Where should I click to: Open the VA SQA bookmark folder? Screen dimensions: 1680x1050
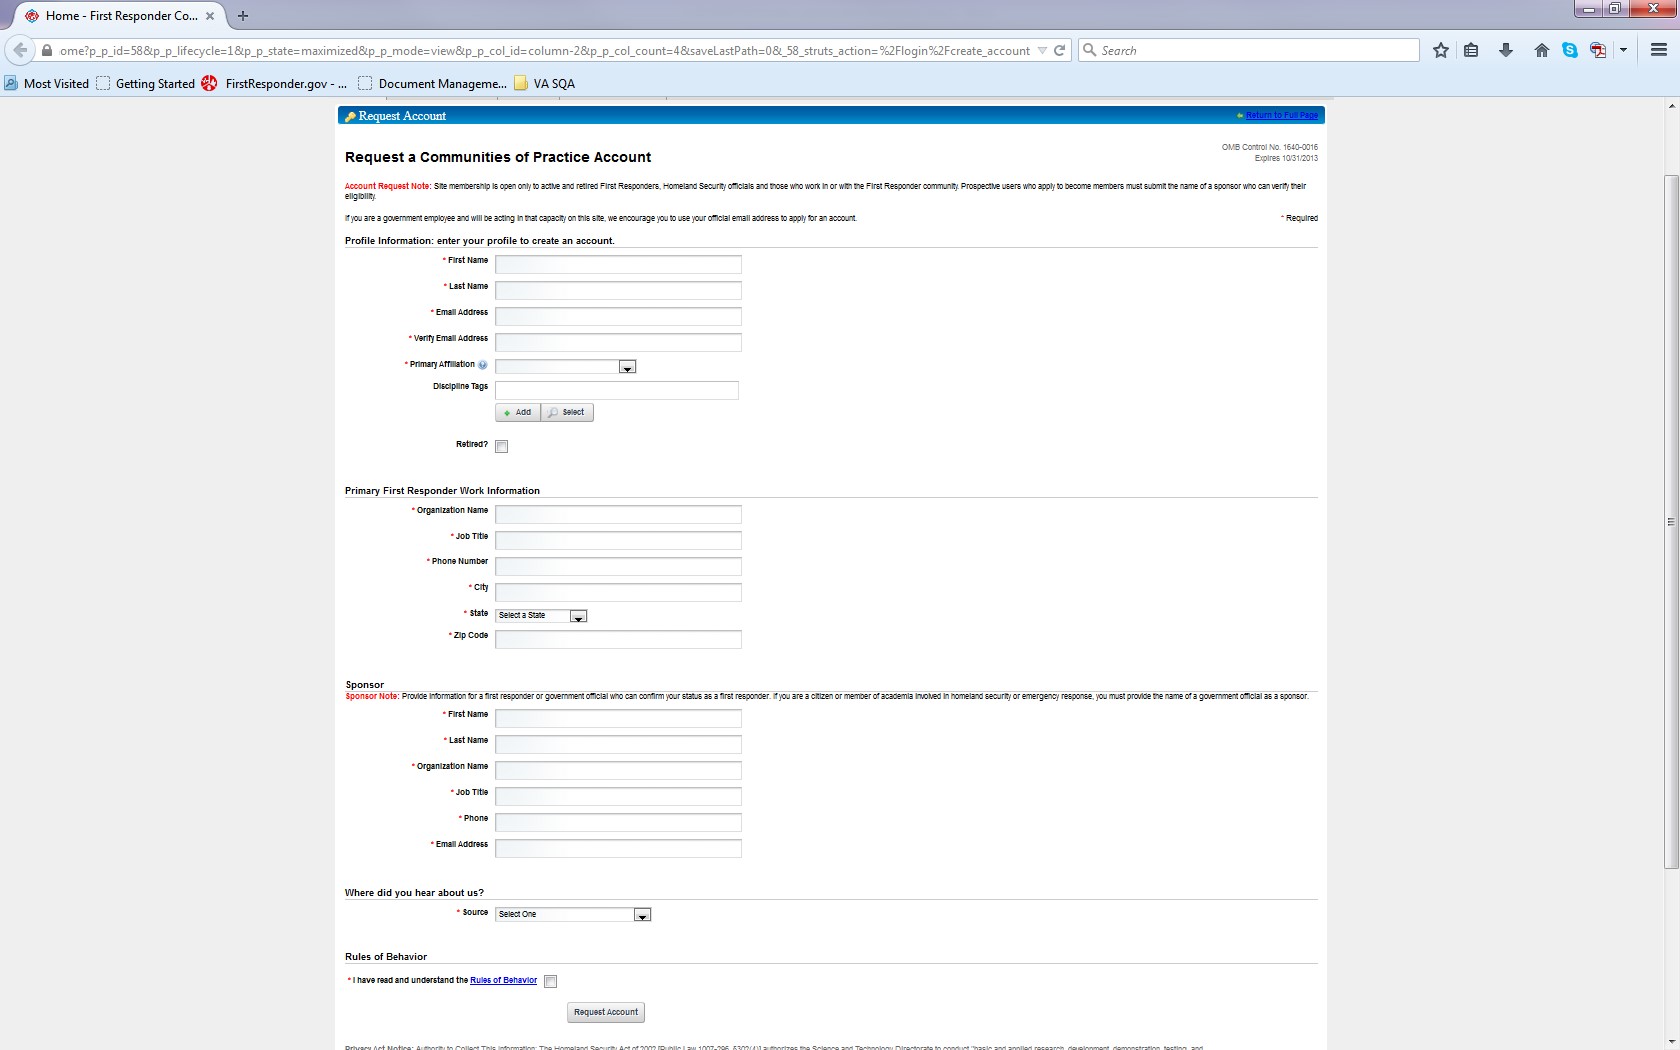544,84
